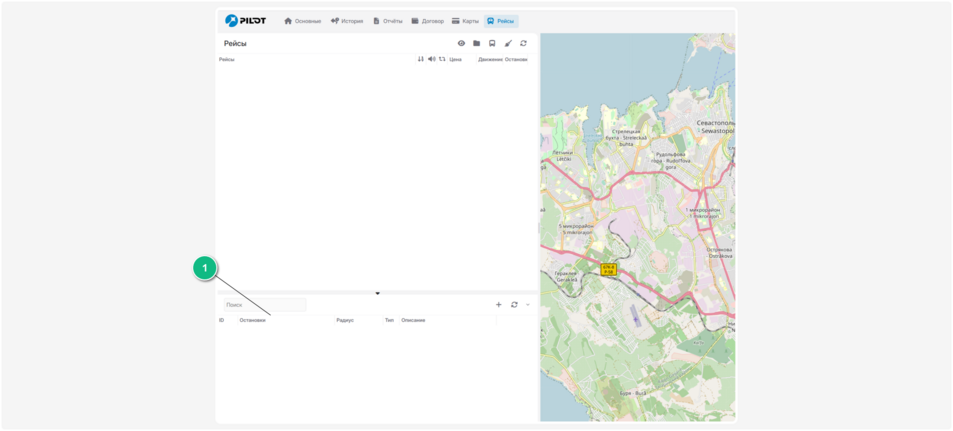Click the PILOT logo

[x=246, y=21]
